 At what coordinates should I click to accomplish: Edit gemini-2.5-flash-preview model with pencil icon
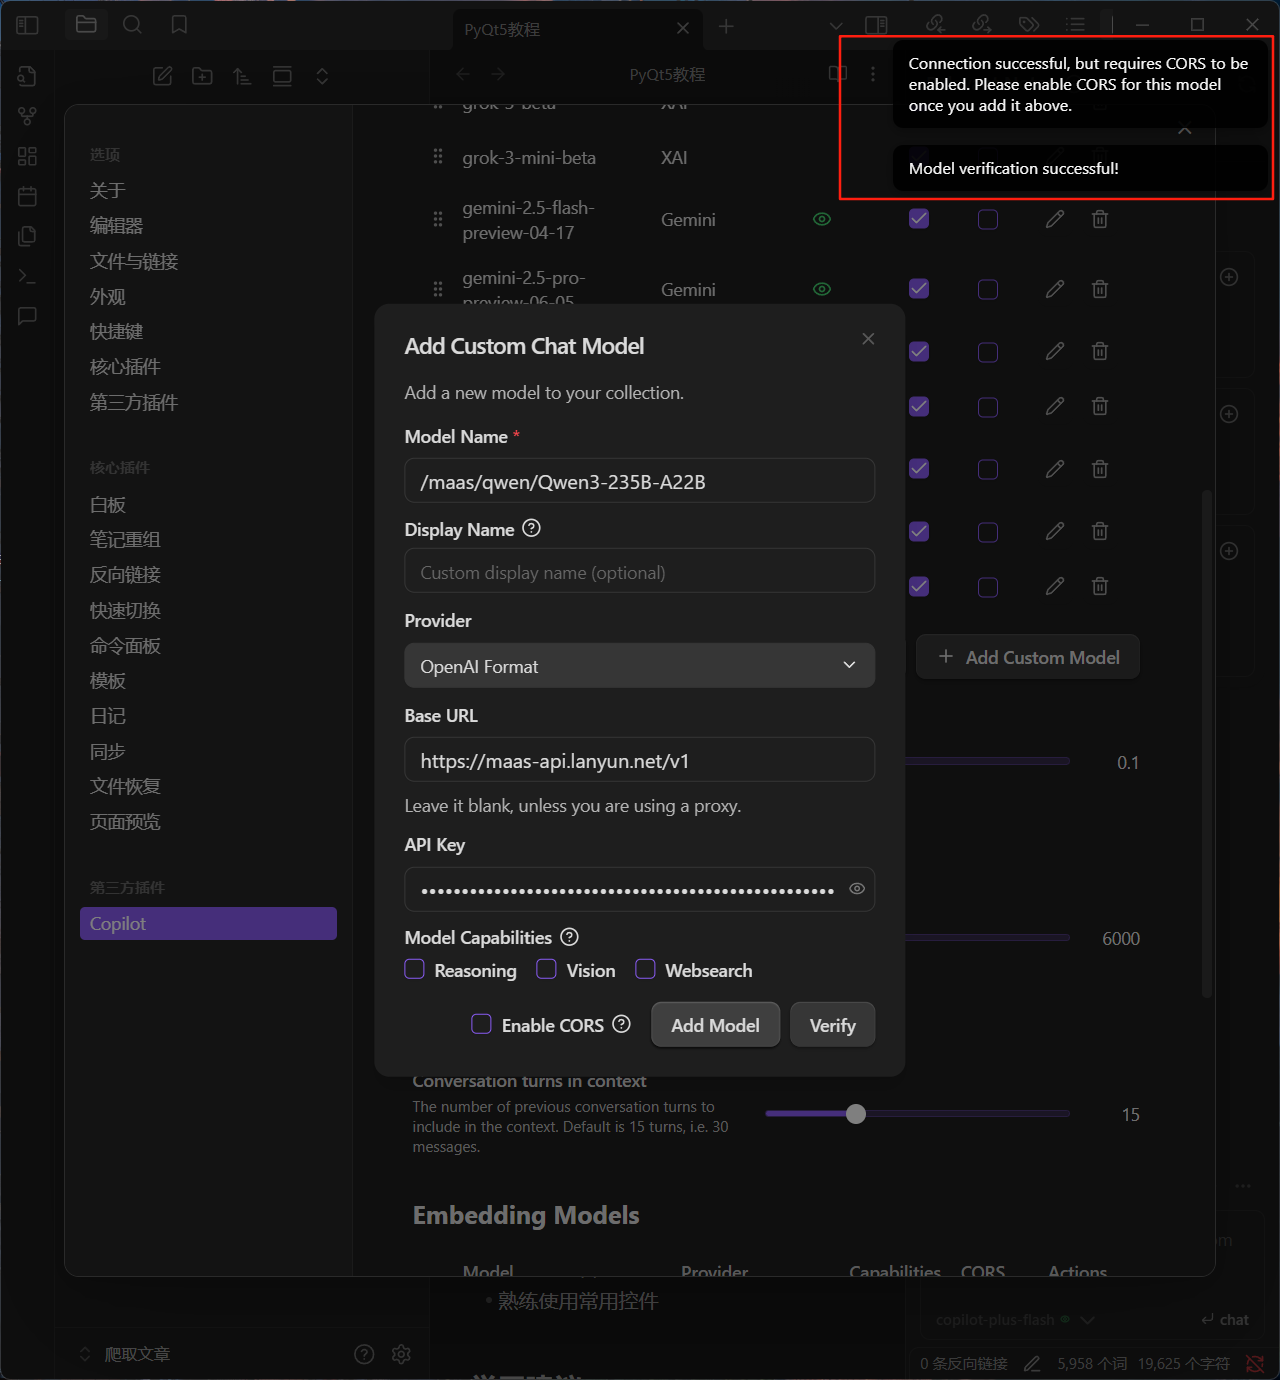click(x=1055, y=219)
